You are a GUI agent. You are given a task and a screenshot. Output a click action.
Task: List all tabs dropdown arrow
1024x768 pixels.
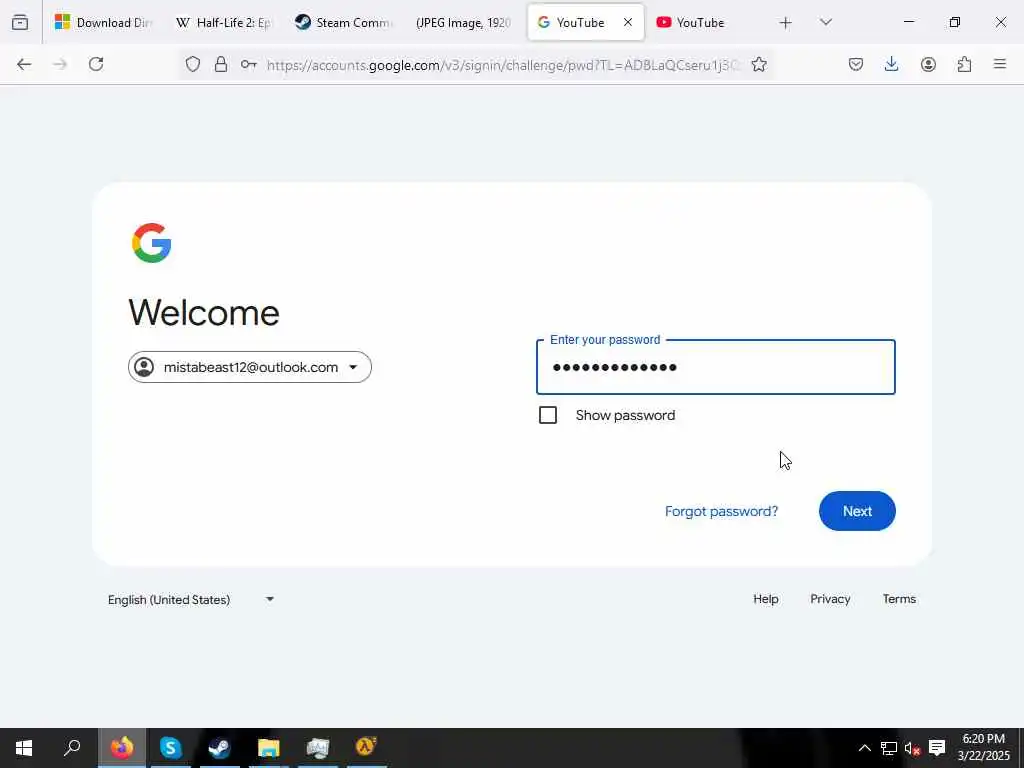tap(826, 22)
